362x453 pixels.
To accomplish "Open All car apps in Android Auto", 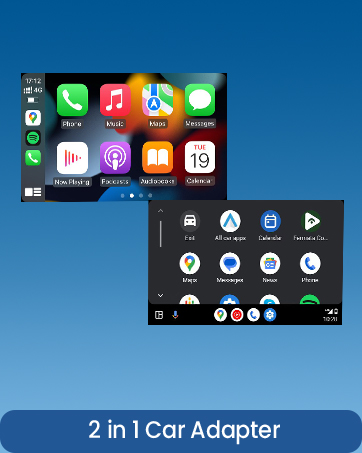I will tap(230, 221).
